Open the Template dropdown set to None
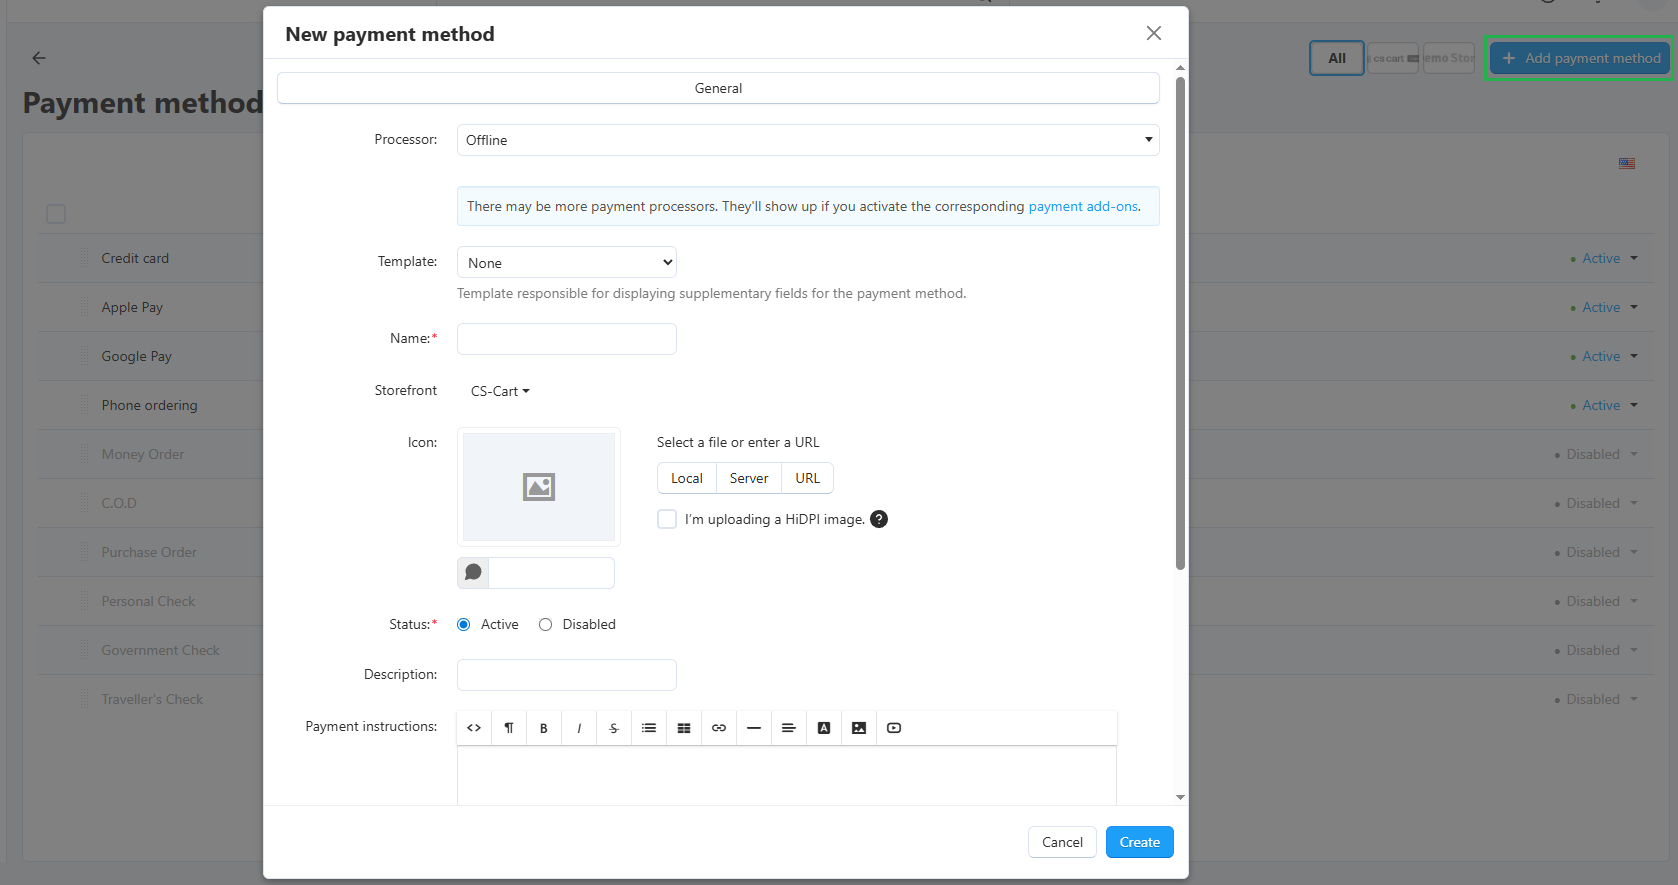 (x=567, y=262)
